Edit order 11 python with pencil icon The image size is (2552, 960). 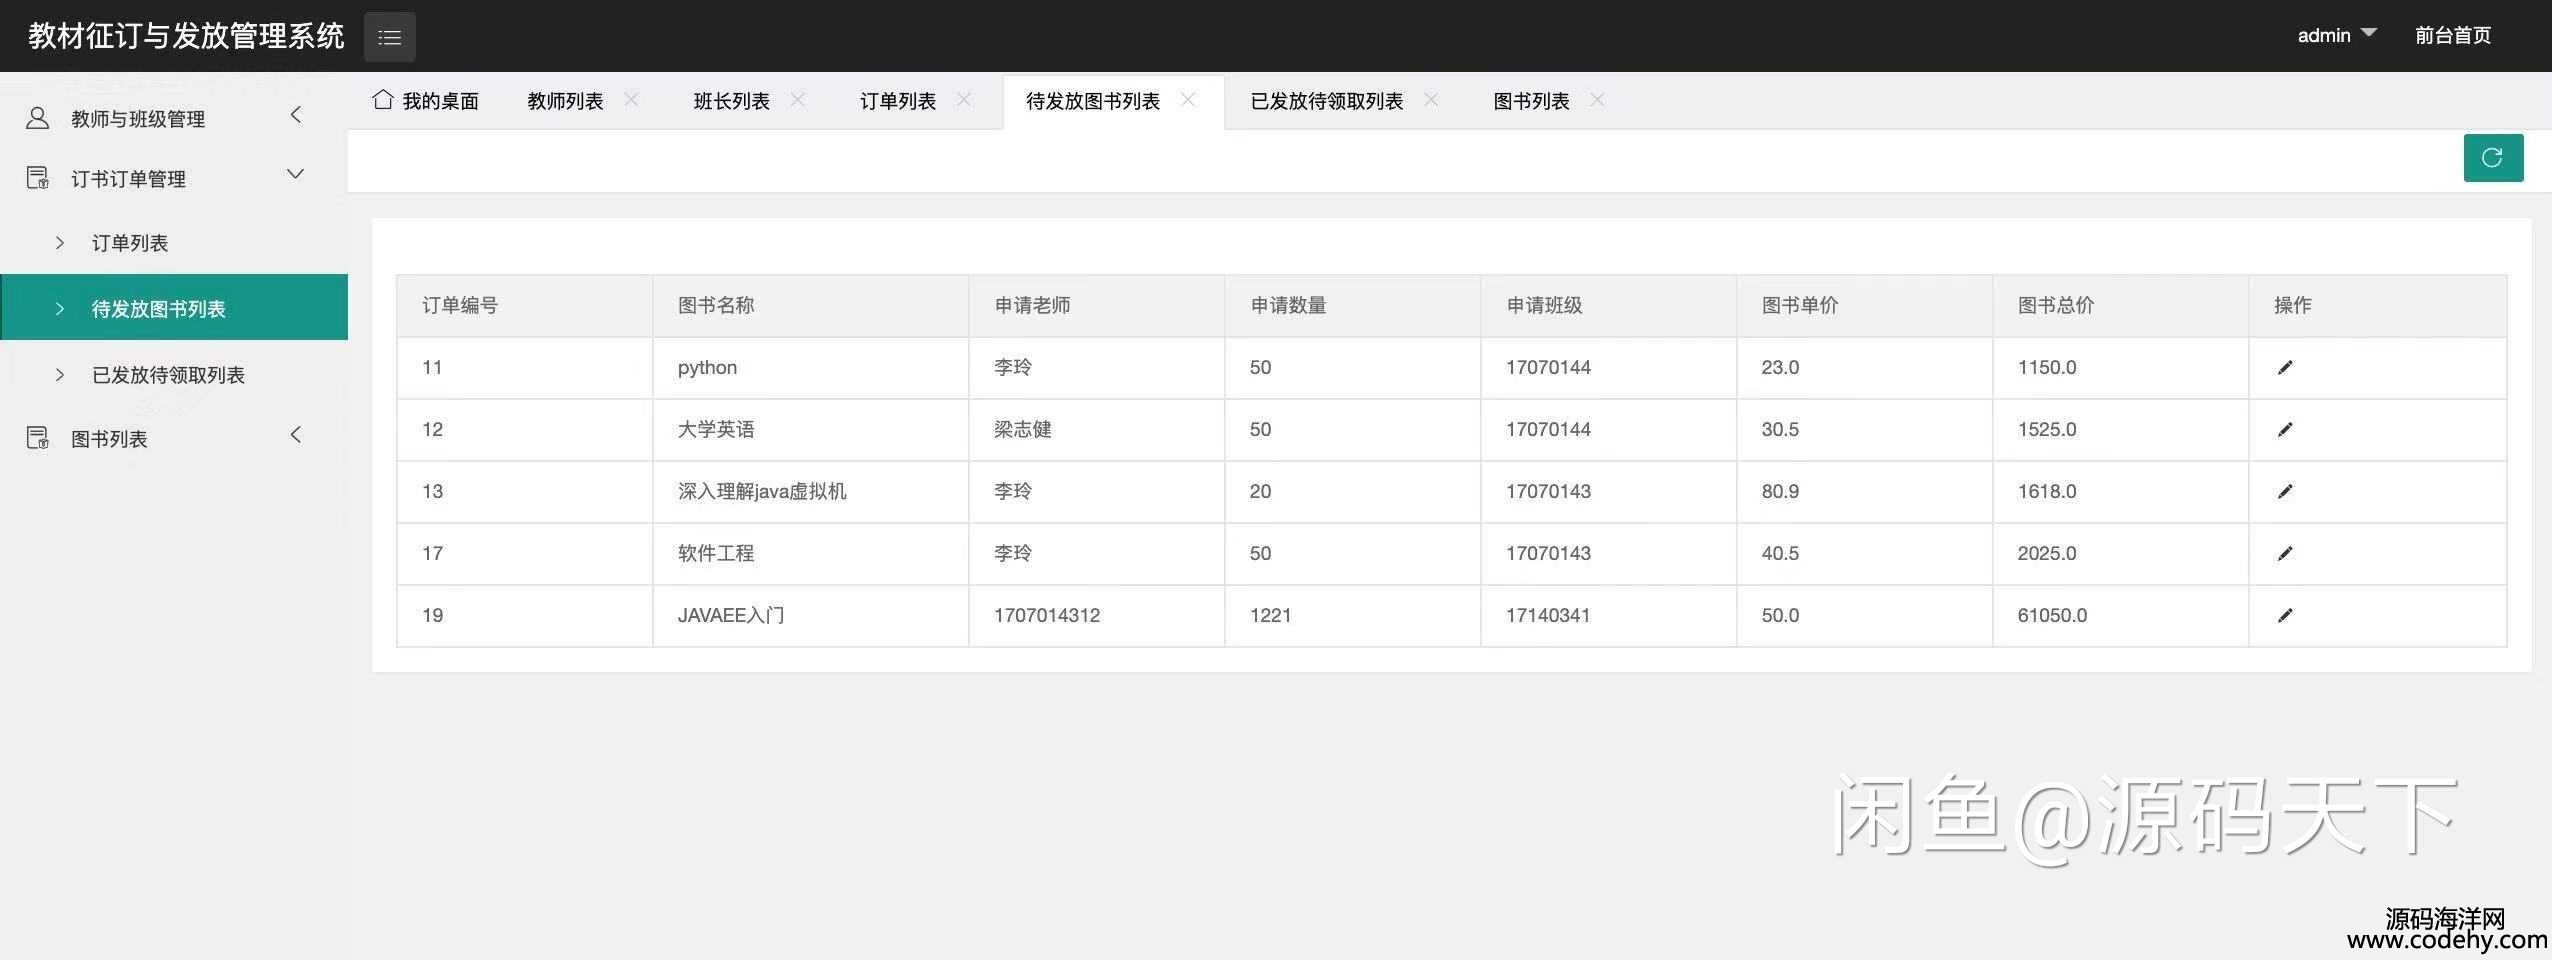tap(2285, 368)
